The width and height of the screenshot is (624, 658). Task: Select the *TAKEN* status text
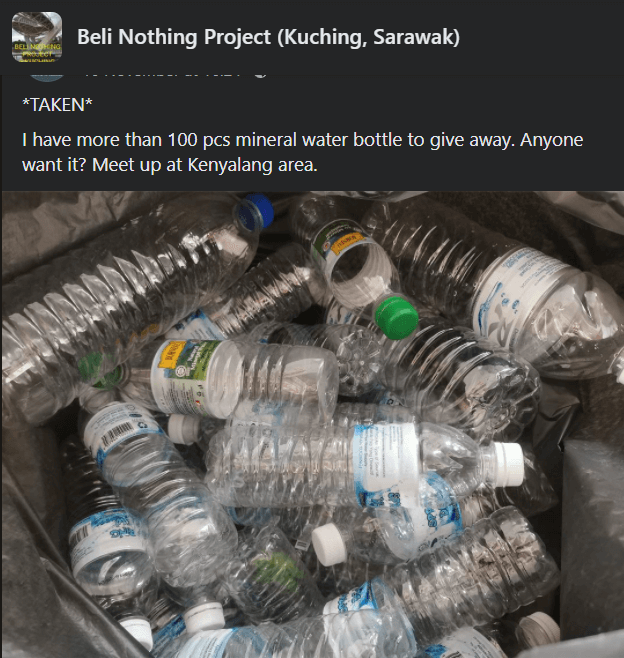point(57,105)
